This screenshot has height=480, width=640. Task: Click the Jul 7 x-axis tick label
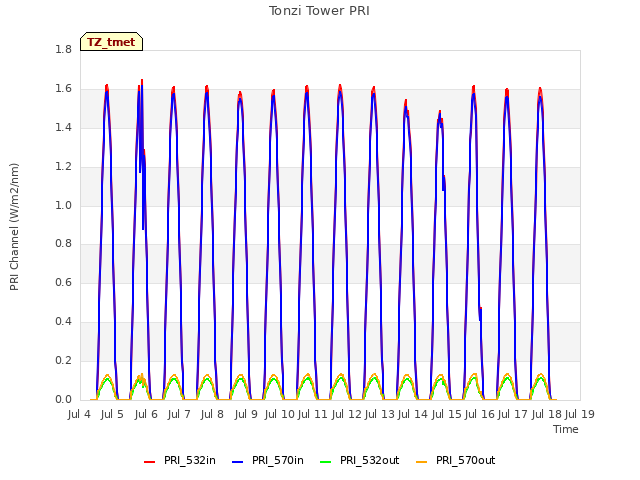pos(179,414)
